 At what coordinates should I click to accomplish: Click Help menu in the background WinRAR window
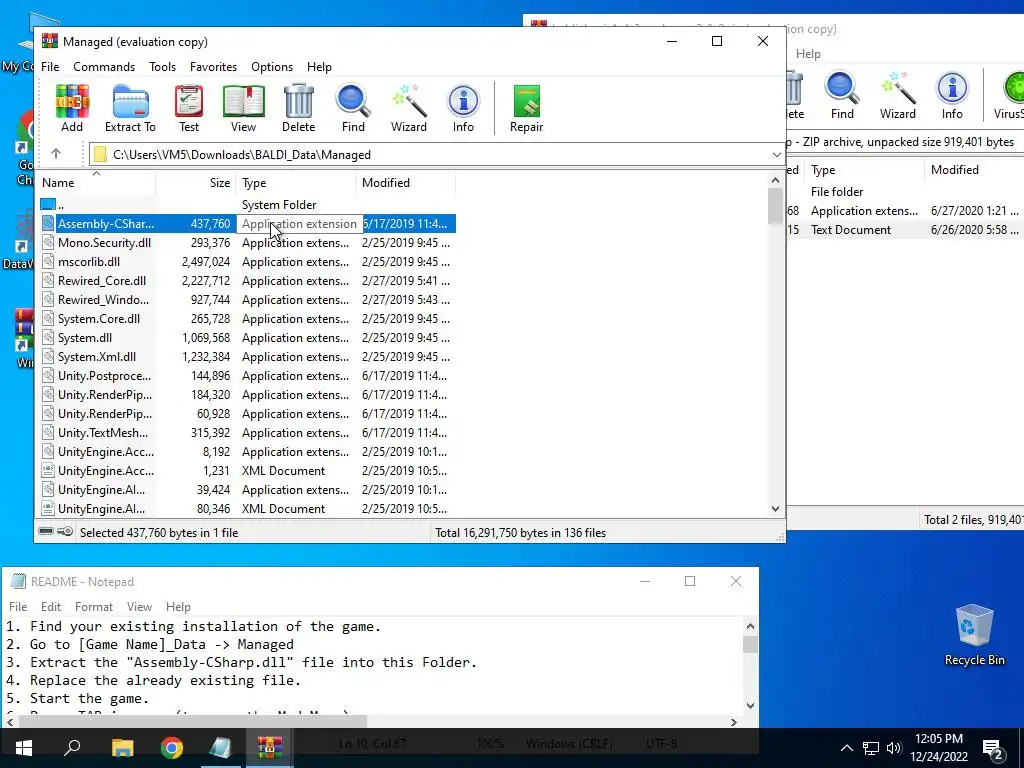pos(808,54)
